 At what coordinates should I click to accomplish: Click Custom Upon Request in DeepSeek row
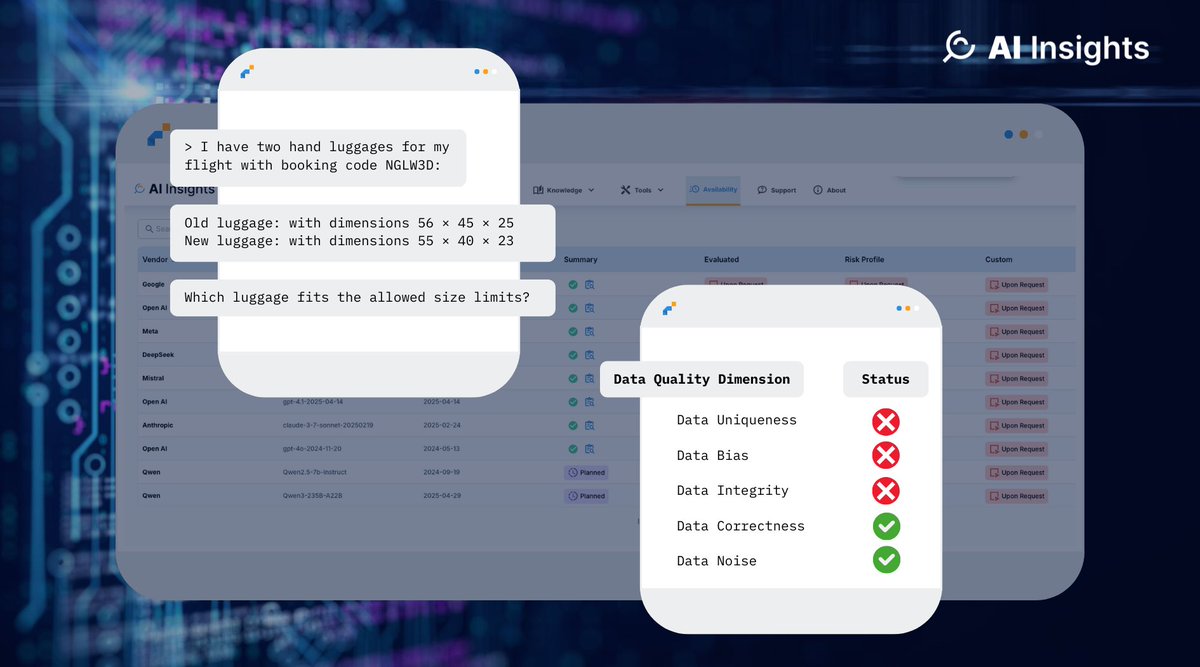coord(1017,355)
